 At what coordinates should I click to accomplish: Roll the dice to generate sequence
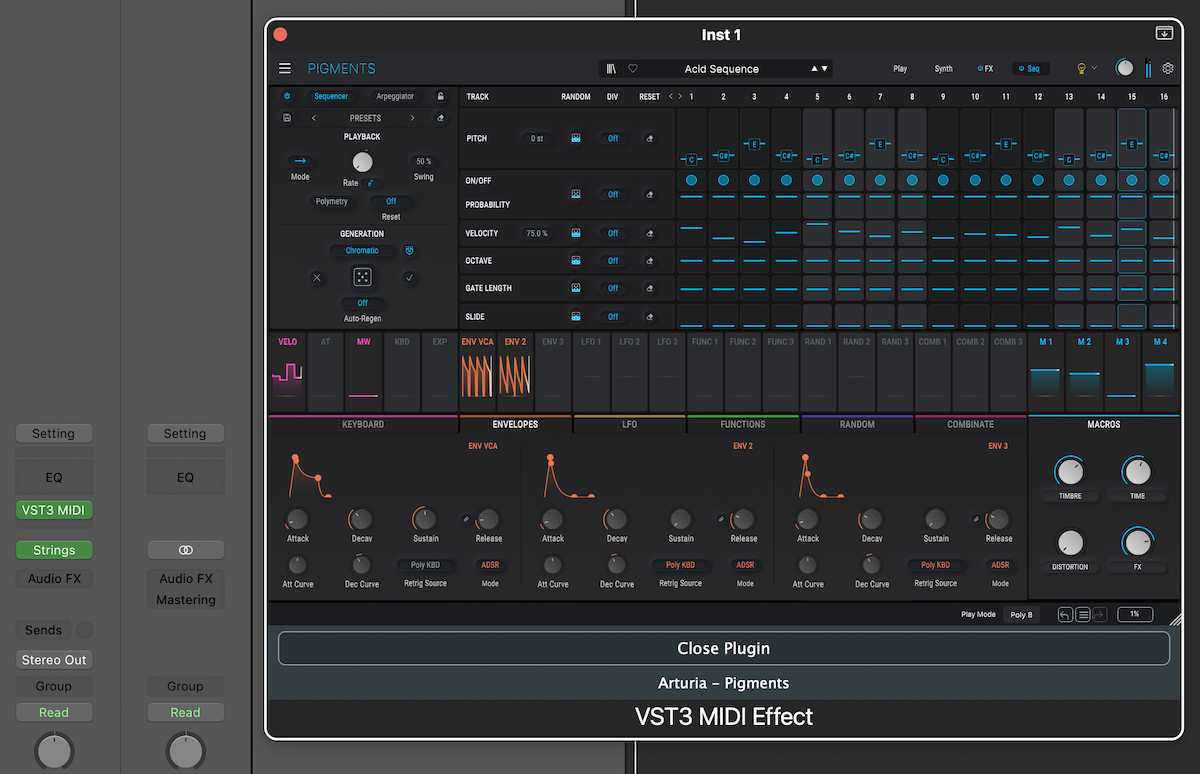[x=362, y=278]
